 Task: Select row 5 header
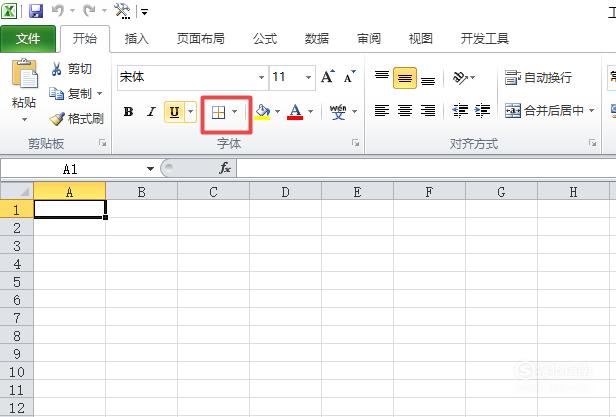tap(17, 282)
